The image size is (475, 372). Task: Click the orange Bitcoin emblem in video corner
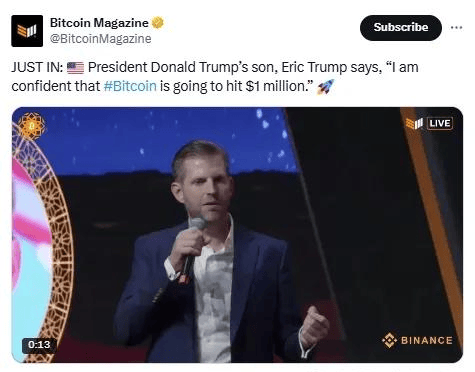click(x=31, y=126)
